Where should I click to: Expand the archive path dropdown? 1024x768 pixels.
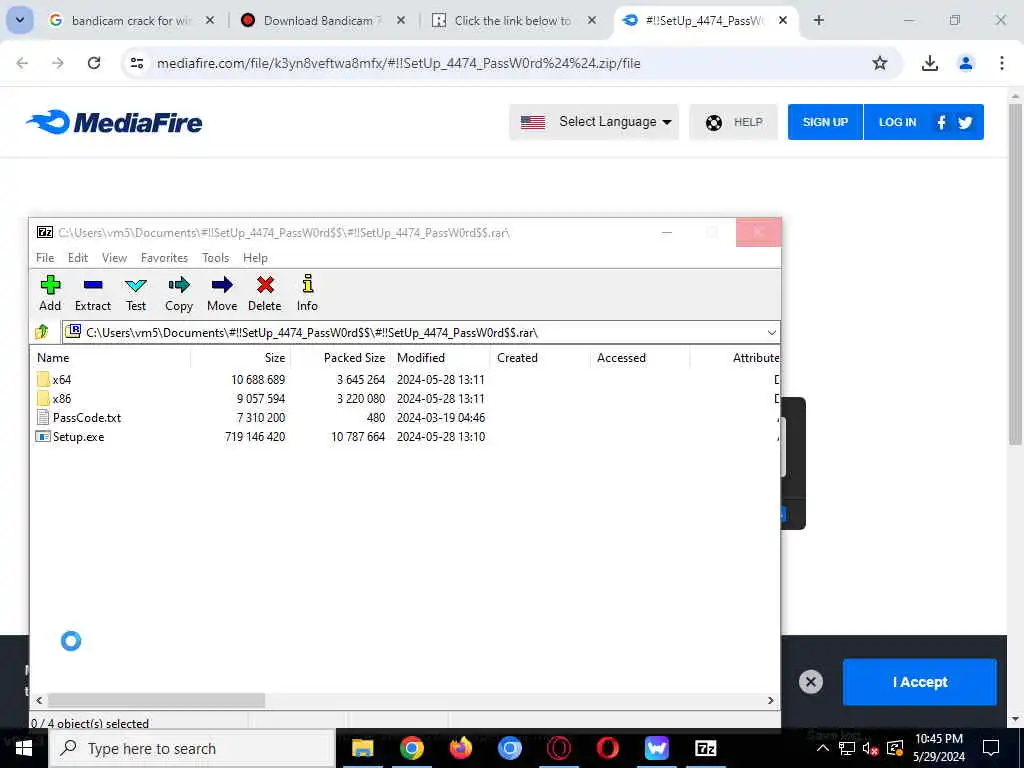771,332
